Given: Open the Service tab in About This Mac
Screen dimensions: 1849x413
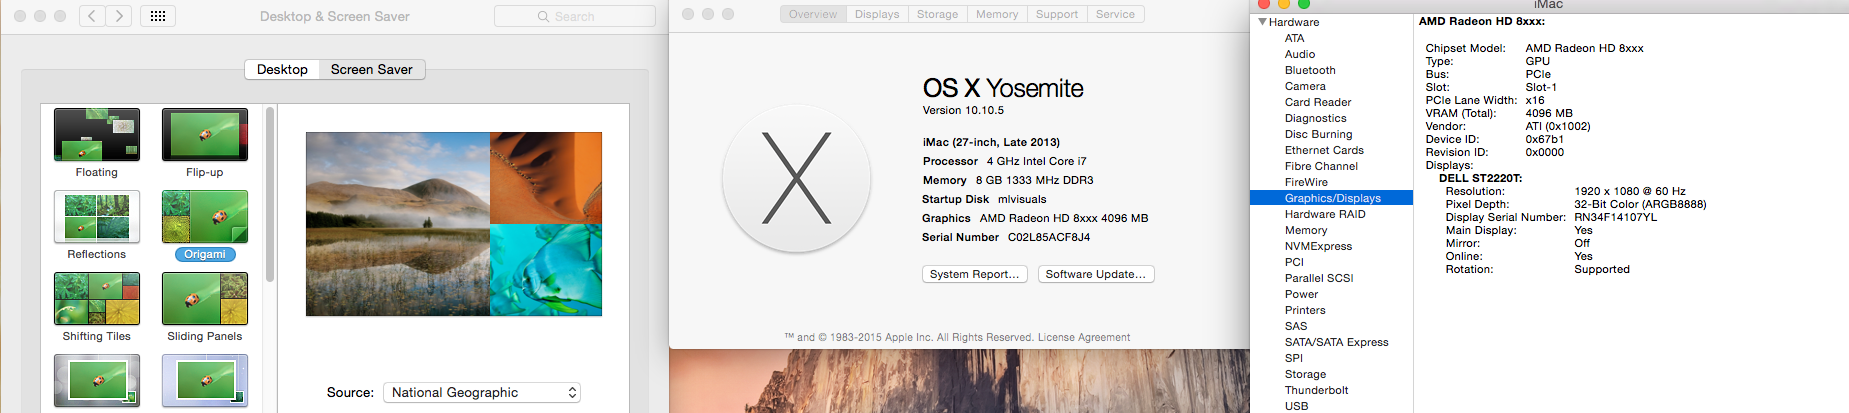Looking at the screenshot, I should point(1116,14).
